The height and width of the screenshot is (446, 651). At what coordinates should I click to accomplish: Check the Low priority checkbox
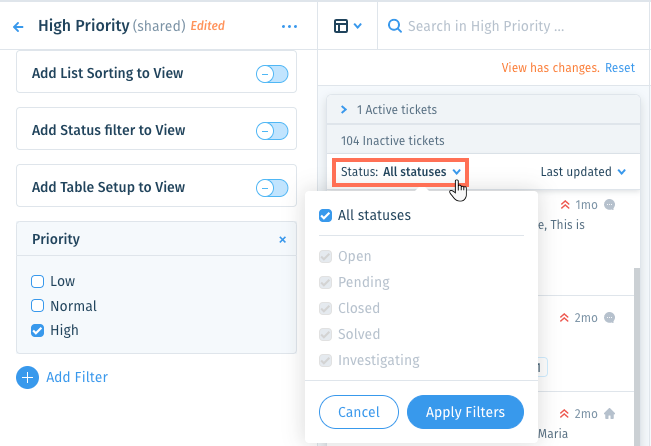pos(37,282)
